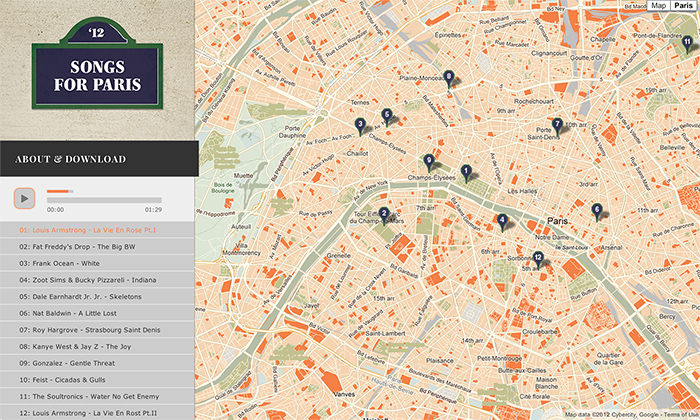The image size is (700, 420).
Task: Select map pin number 5
Action: pos(387,117)
